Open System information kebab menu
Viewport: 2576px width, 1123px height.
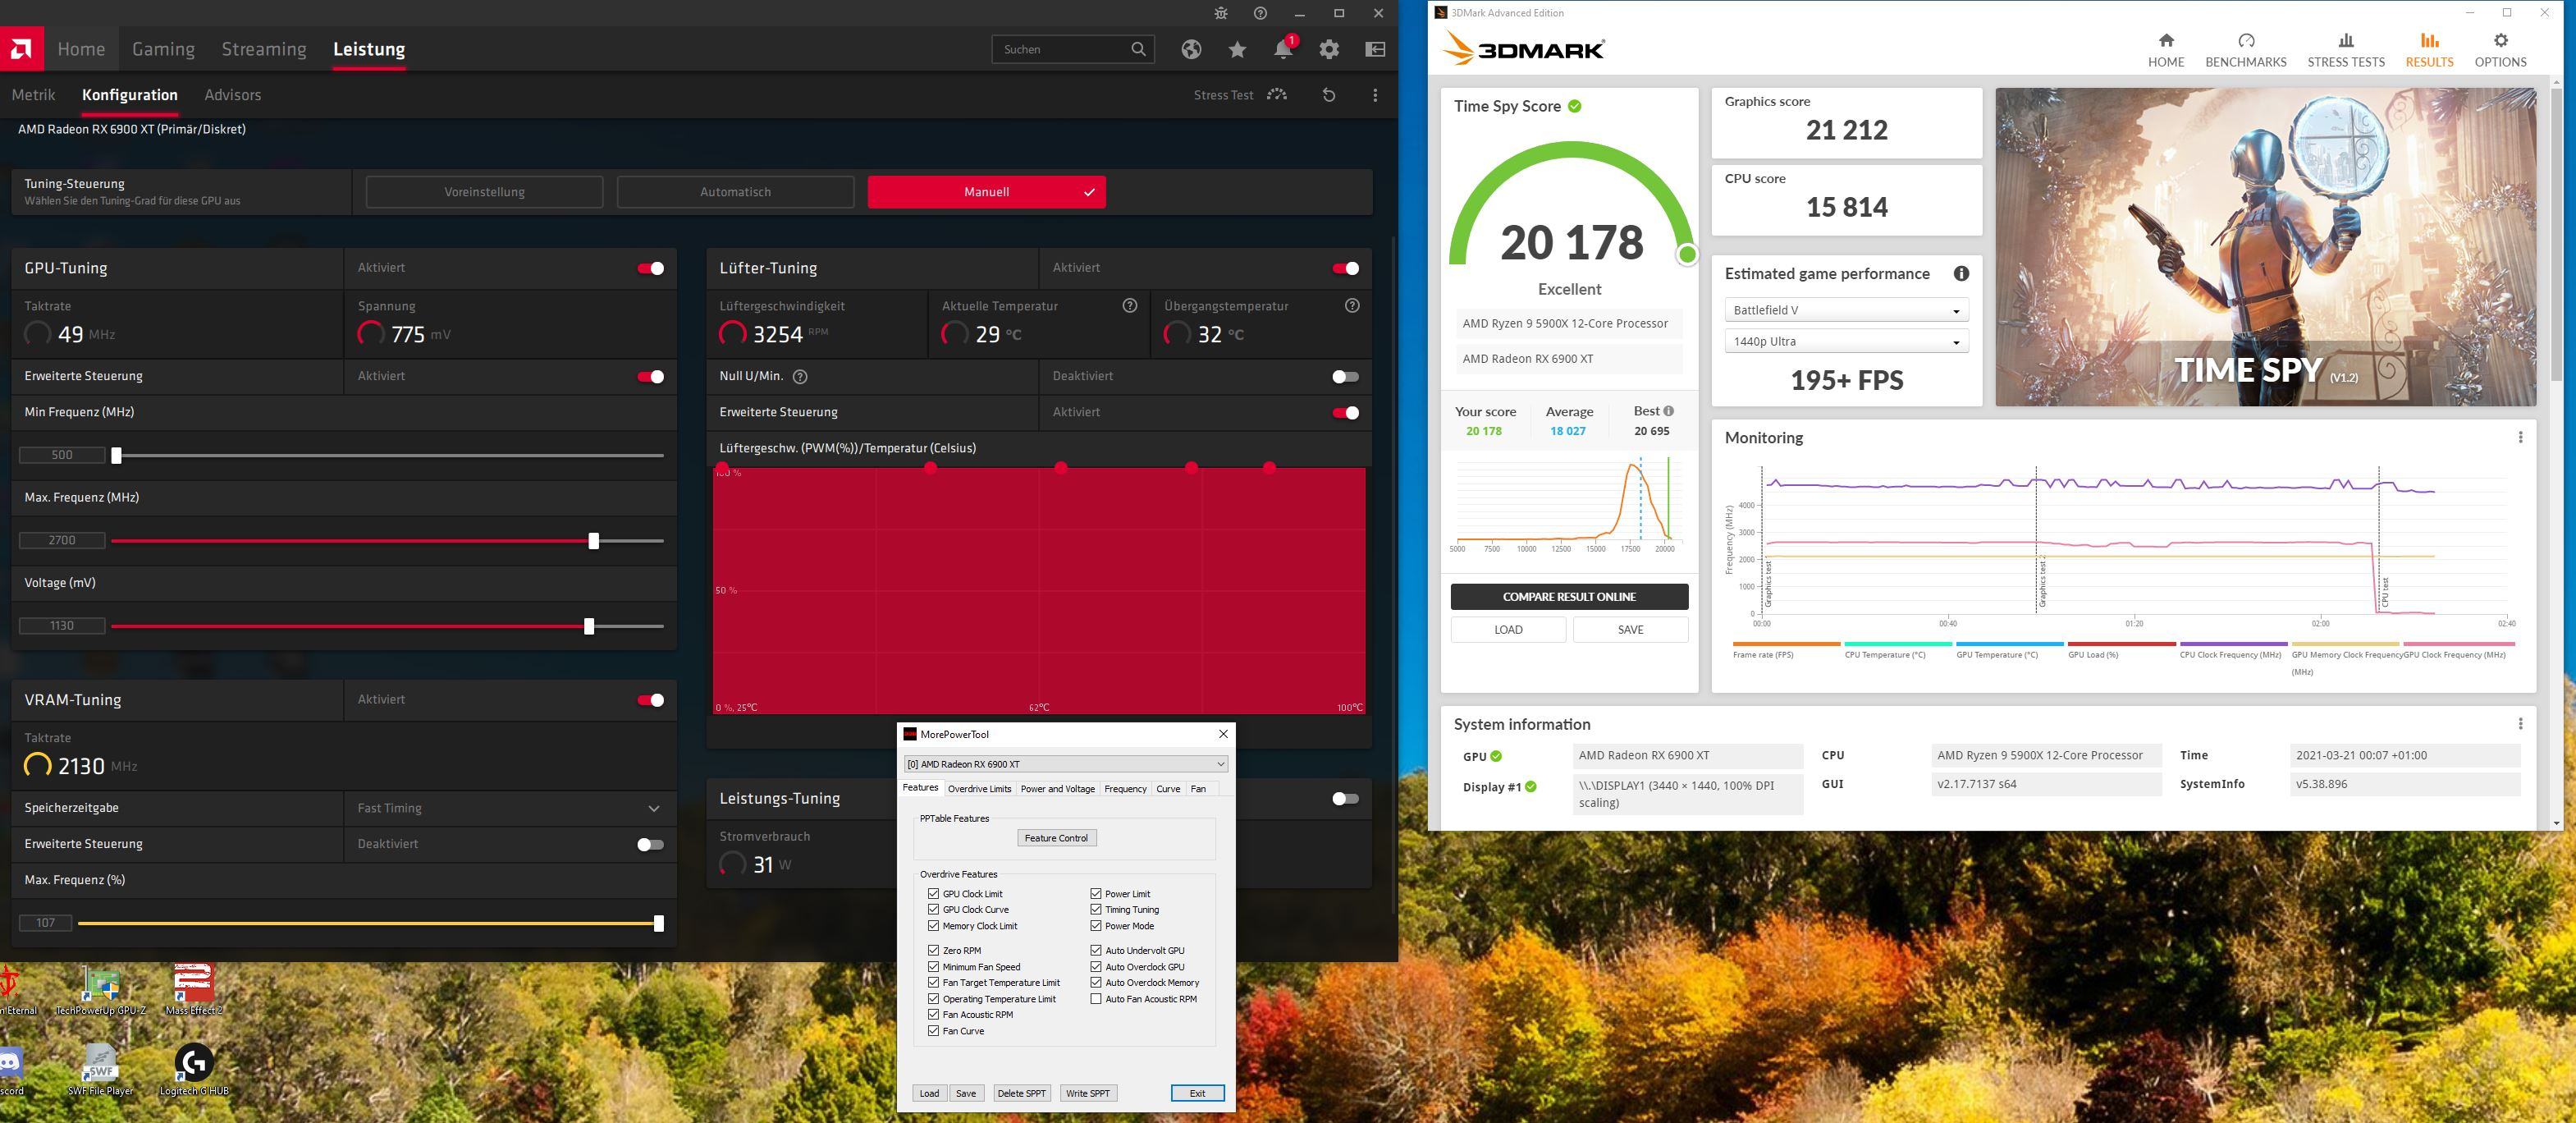[x=2520, y=723]
